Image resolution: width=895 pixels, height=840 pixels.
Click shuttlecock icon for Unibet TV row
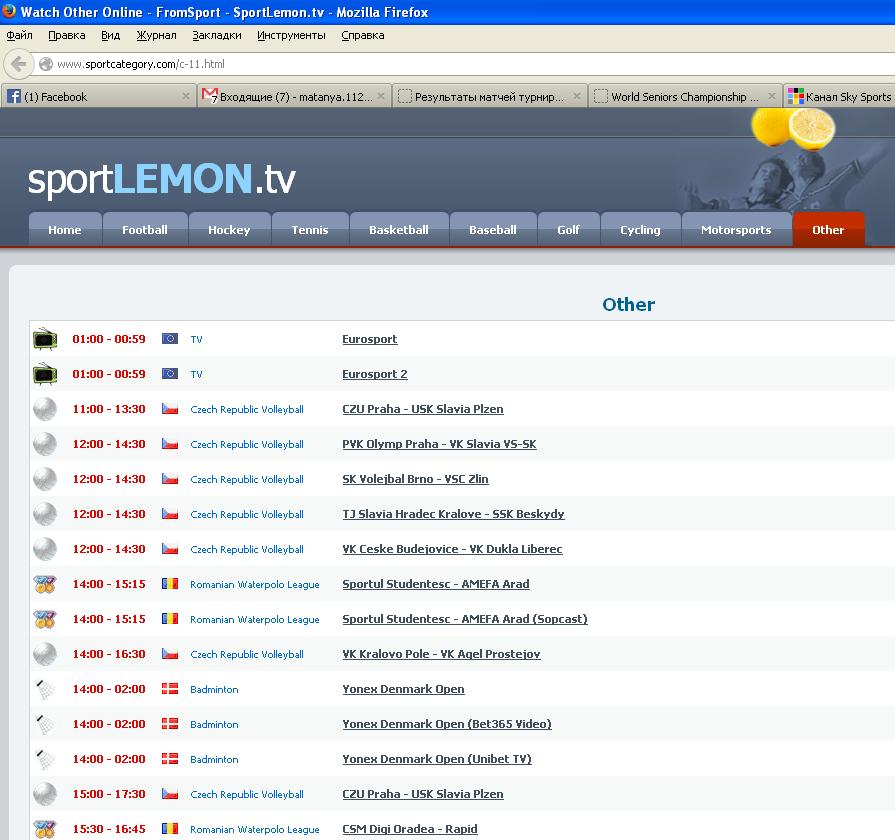45,759
